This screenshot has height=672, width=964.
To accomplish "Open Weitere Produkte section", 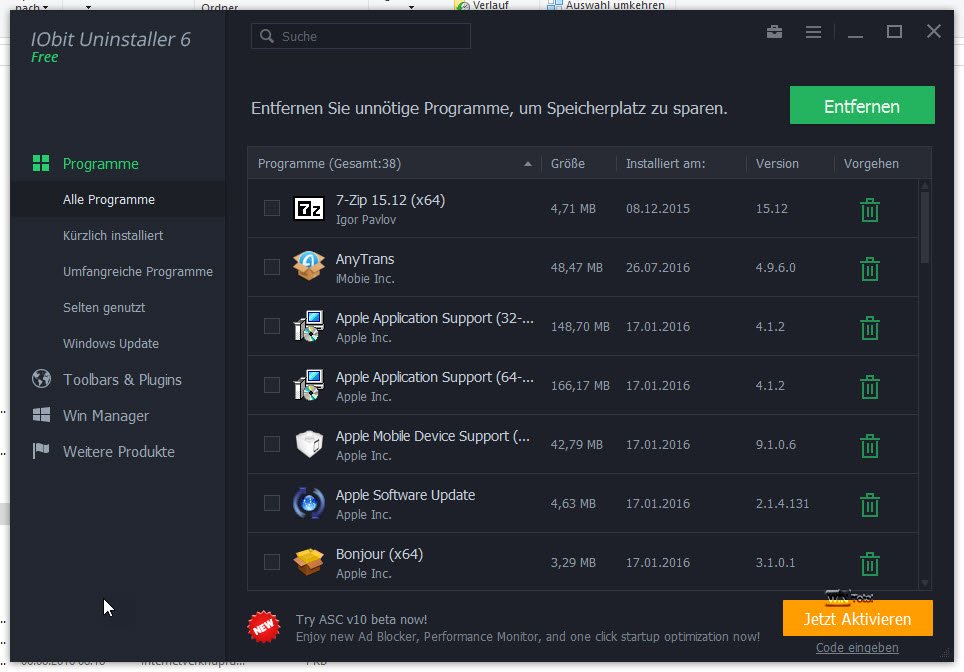I will point(119,451).
